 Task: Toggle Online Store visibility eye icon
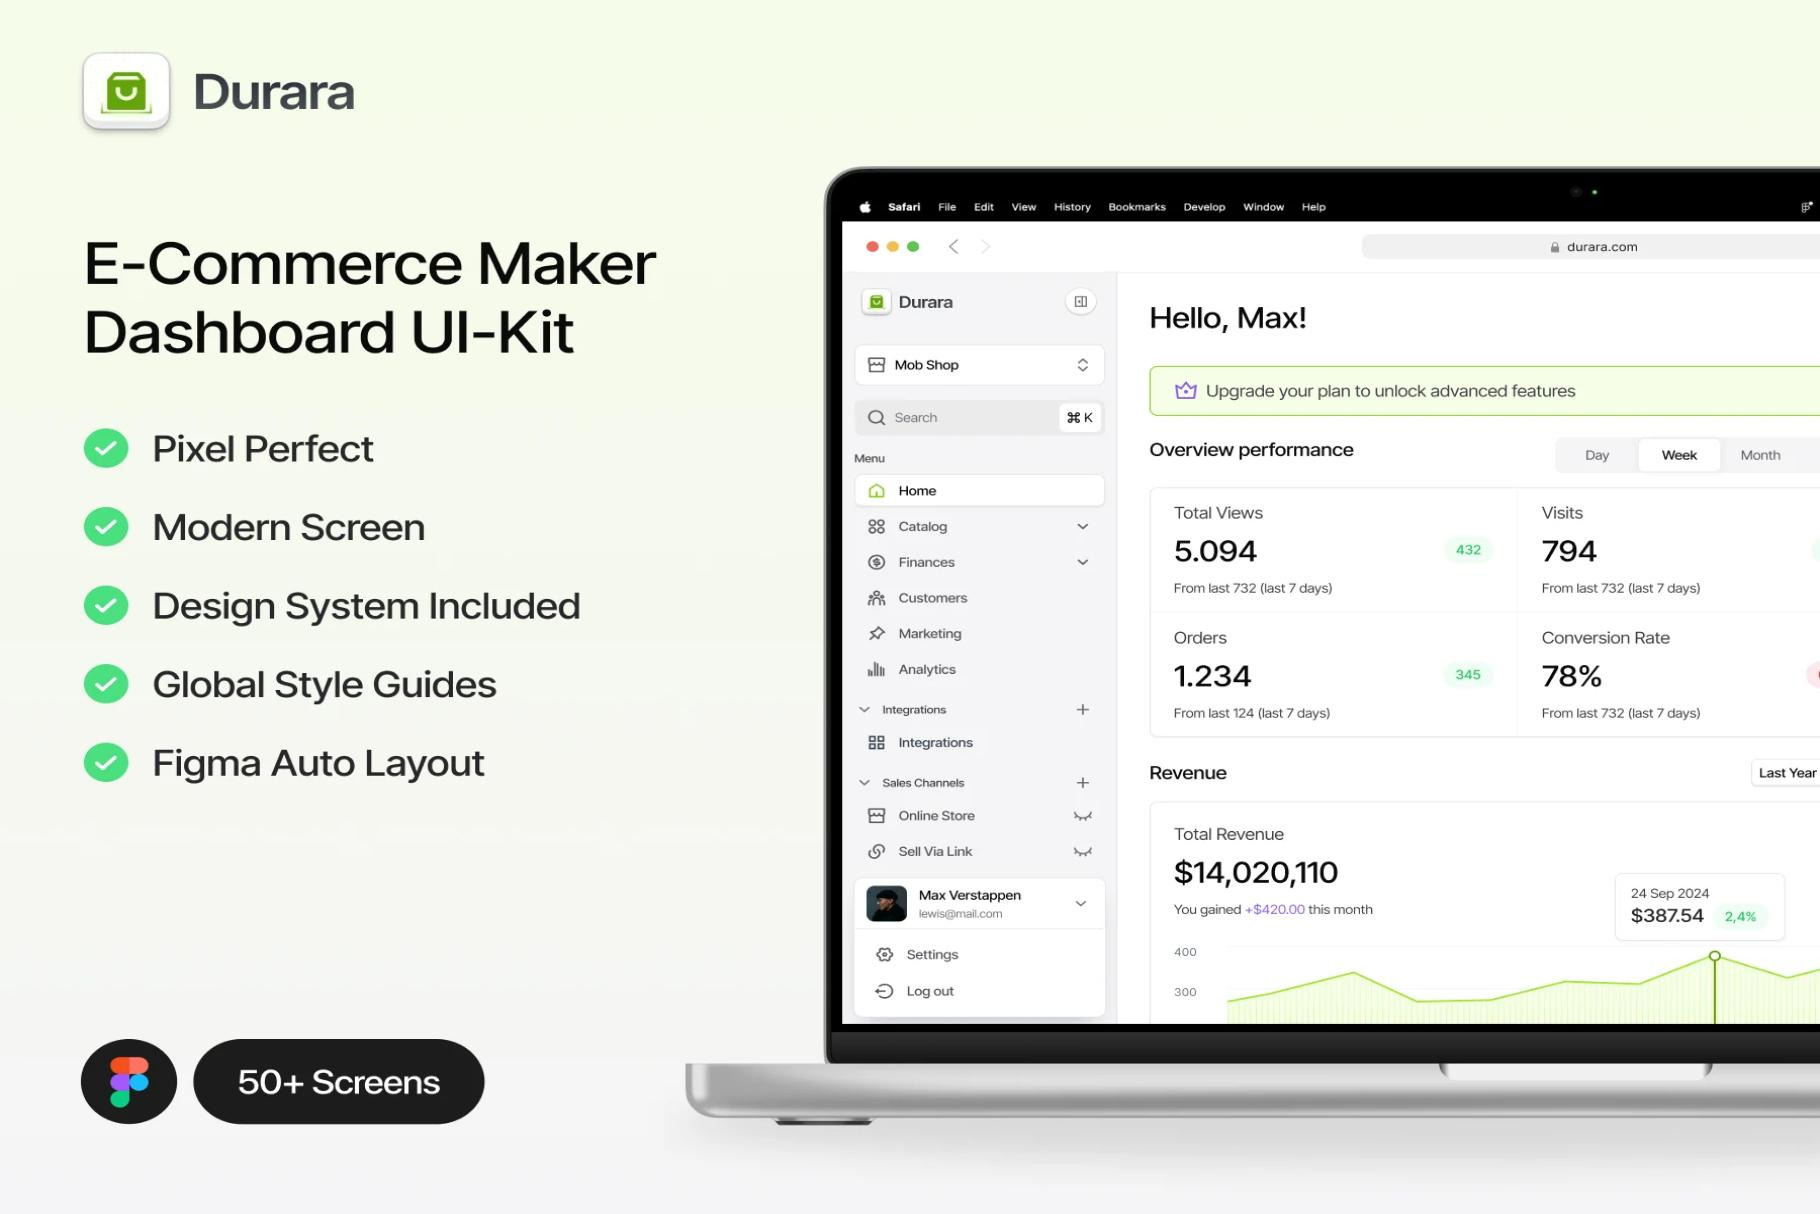pos(1082,816)
